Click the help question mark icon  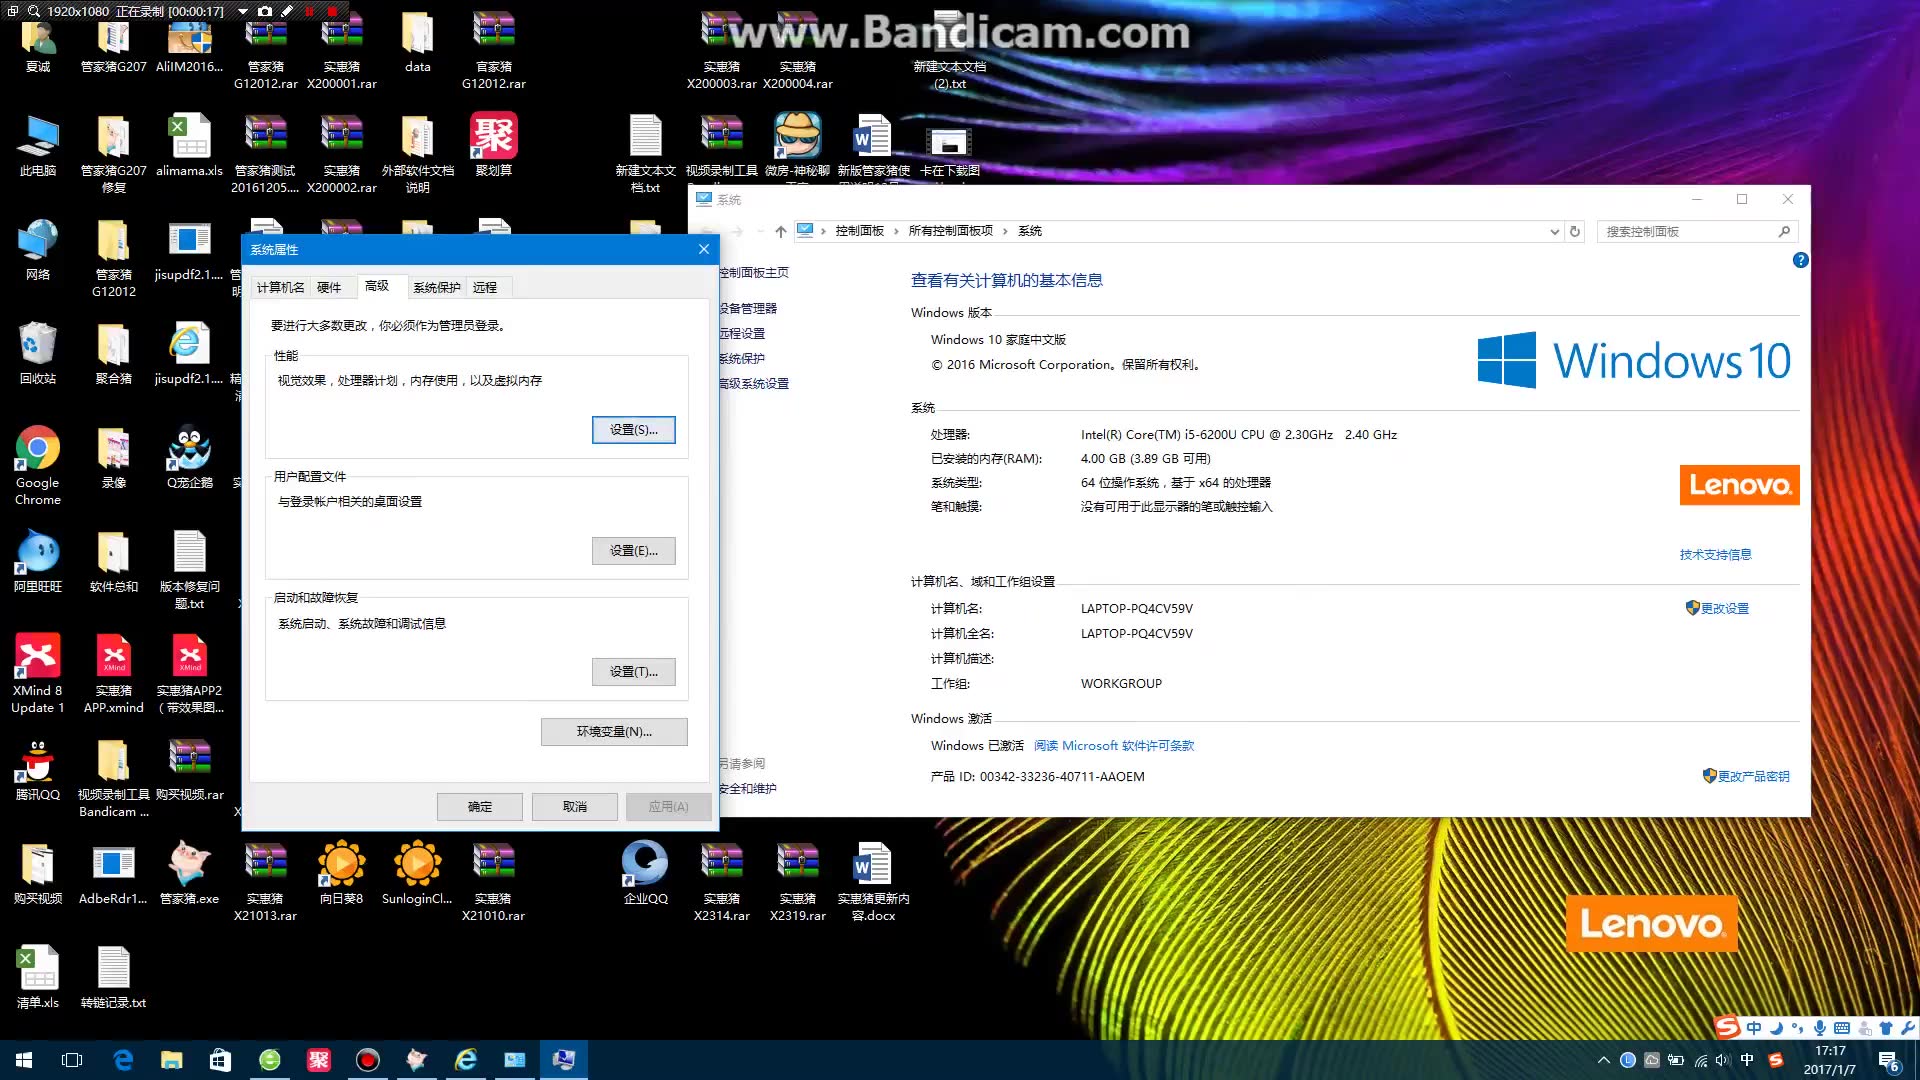tap(1800, 260)
